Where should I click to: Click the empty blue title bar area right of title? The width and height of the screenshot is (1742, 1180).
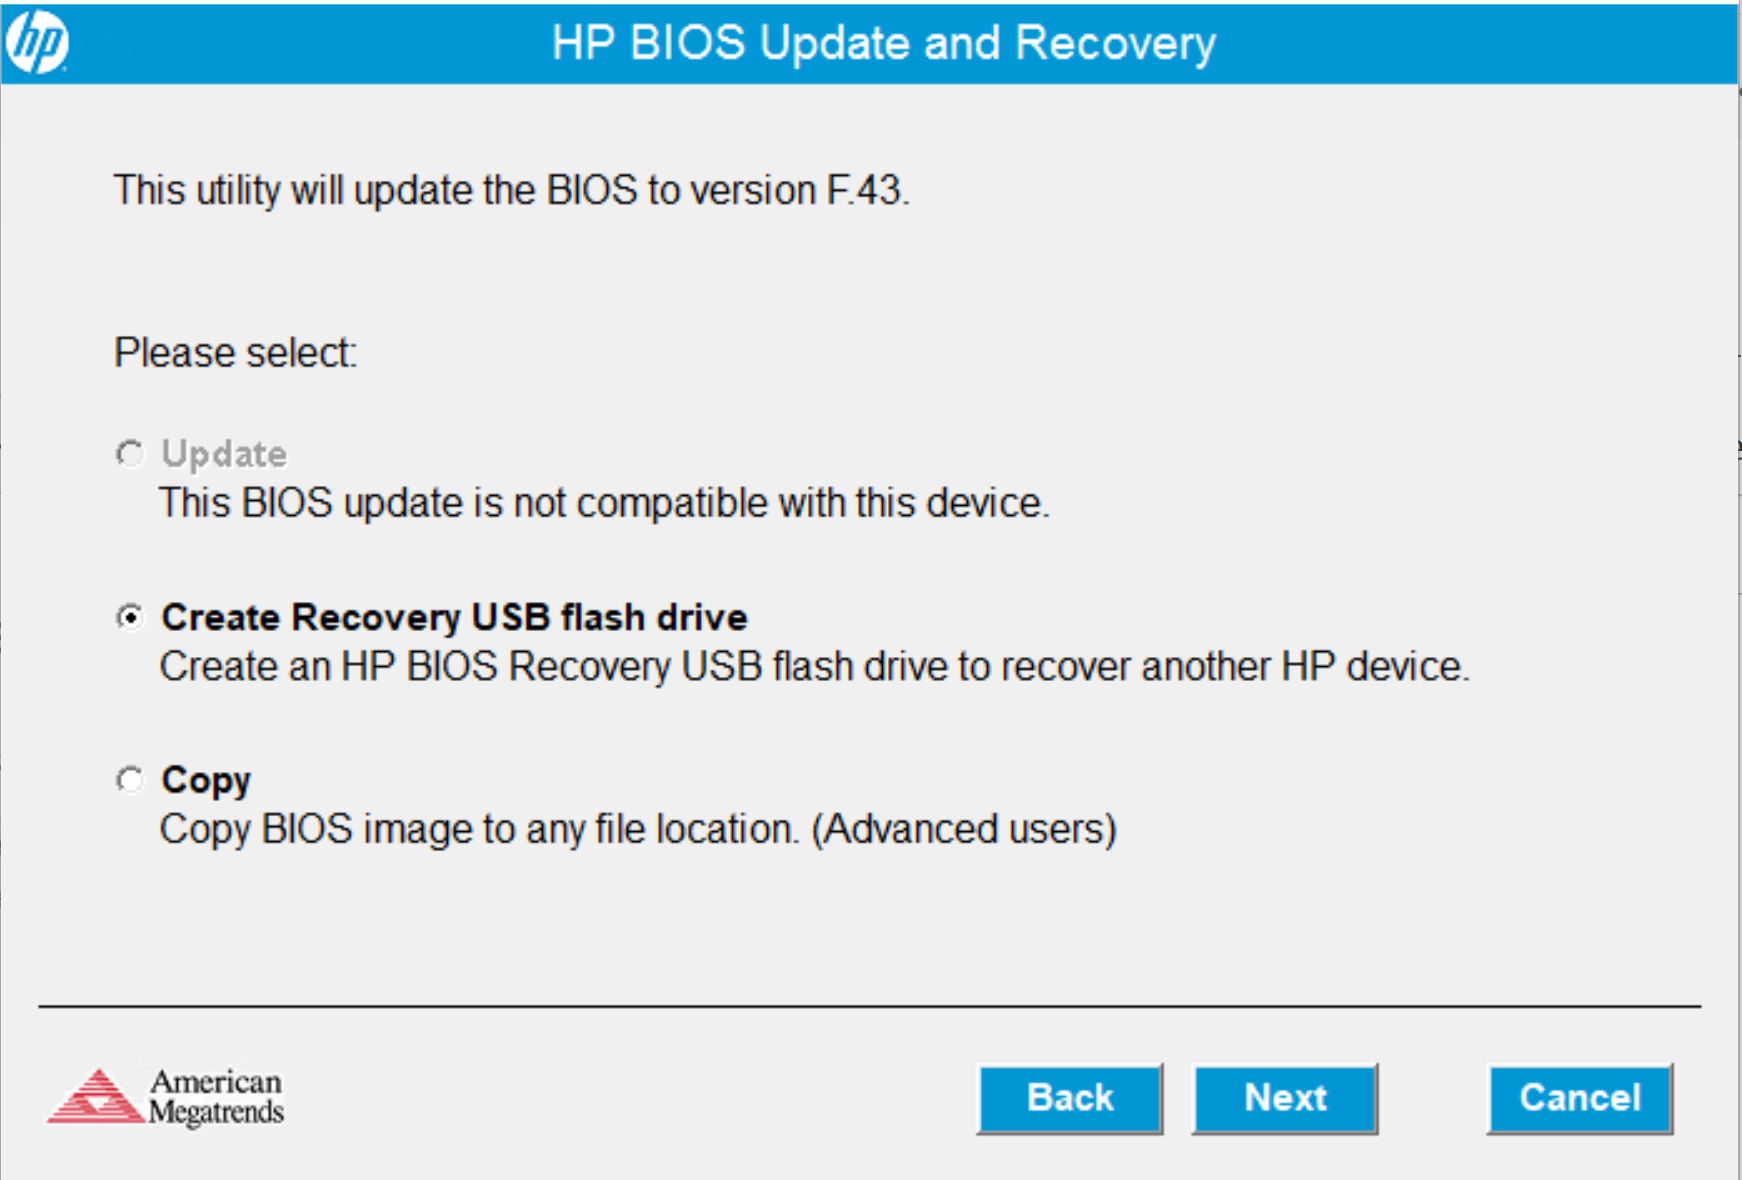pos(1480,43)
